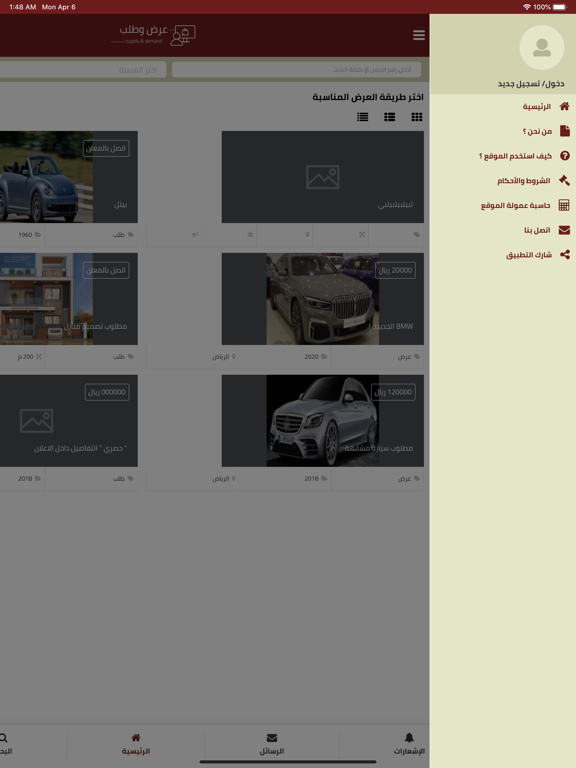Image resolution: width=576 pixels, height=768 pixels.
Task: Click اتصل بالمعلن on the بيتل ad
Action: pyautogui.click(x=106, y=148)
